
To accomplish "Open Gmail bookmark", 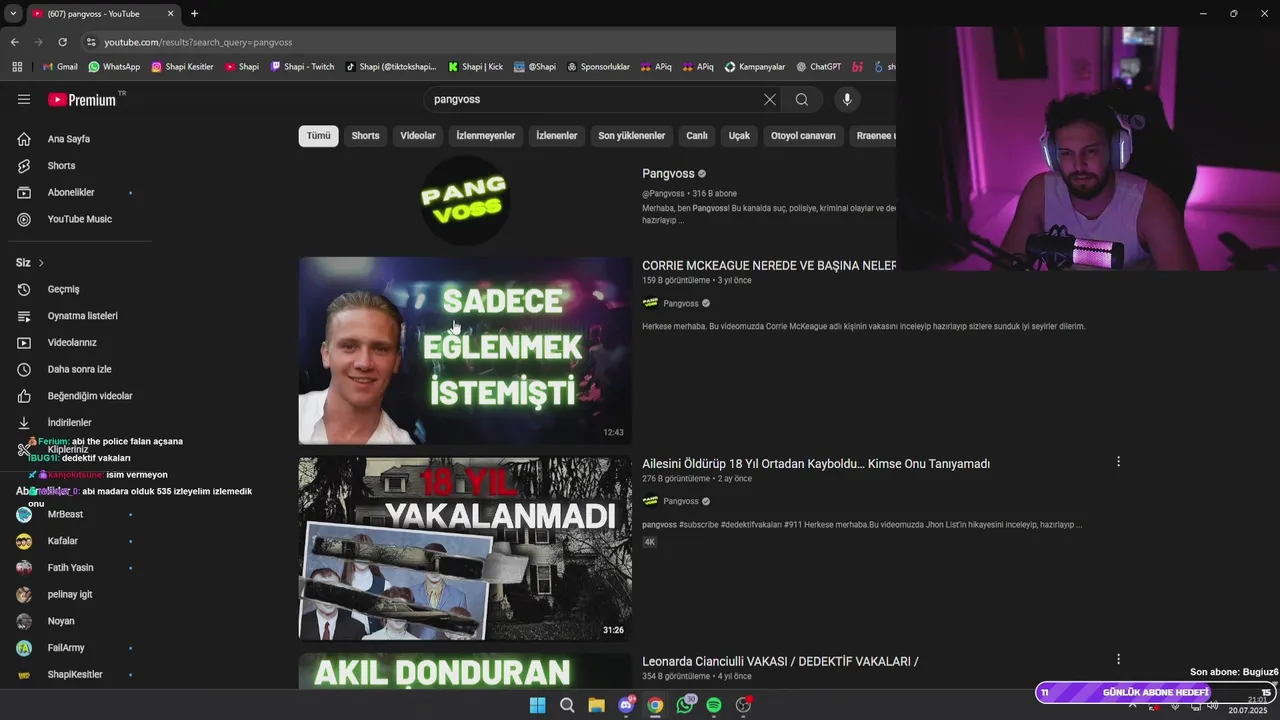I will click(x=59, y=67).
